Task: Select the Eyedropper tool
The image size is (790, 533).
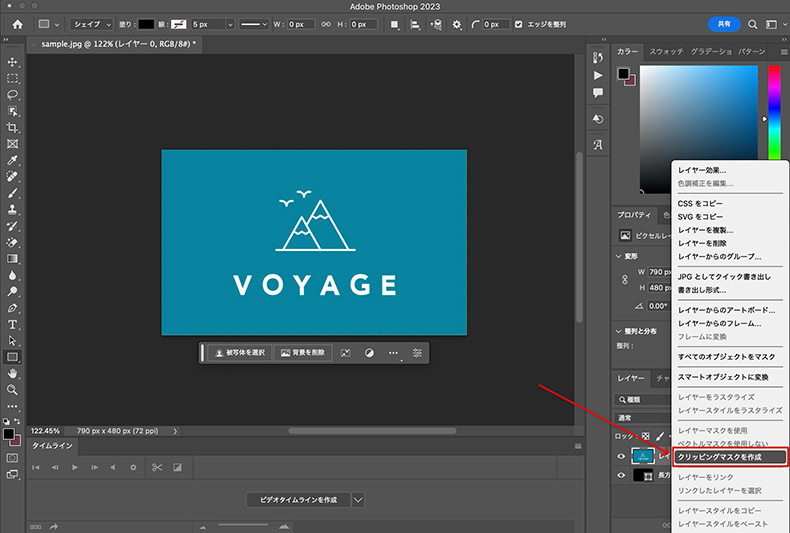Action: 13,160
